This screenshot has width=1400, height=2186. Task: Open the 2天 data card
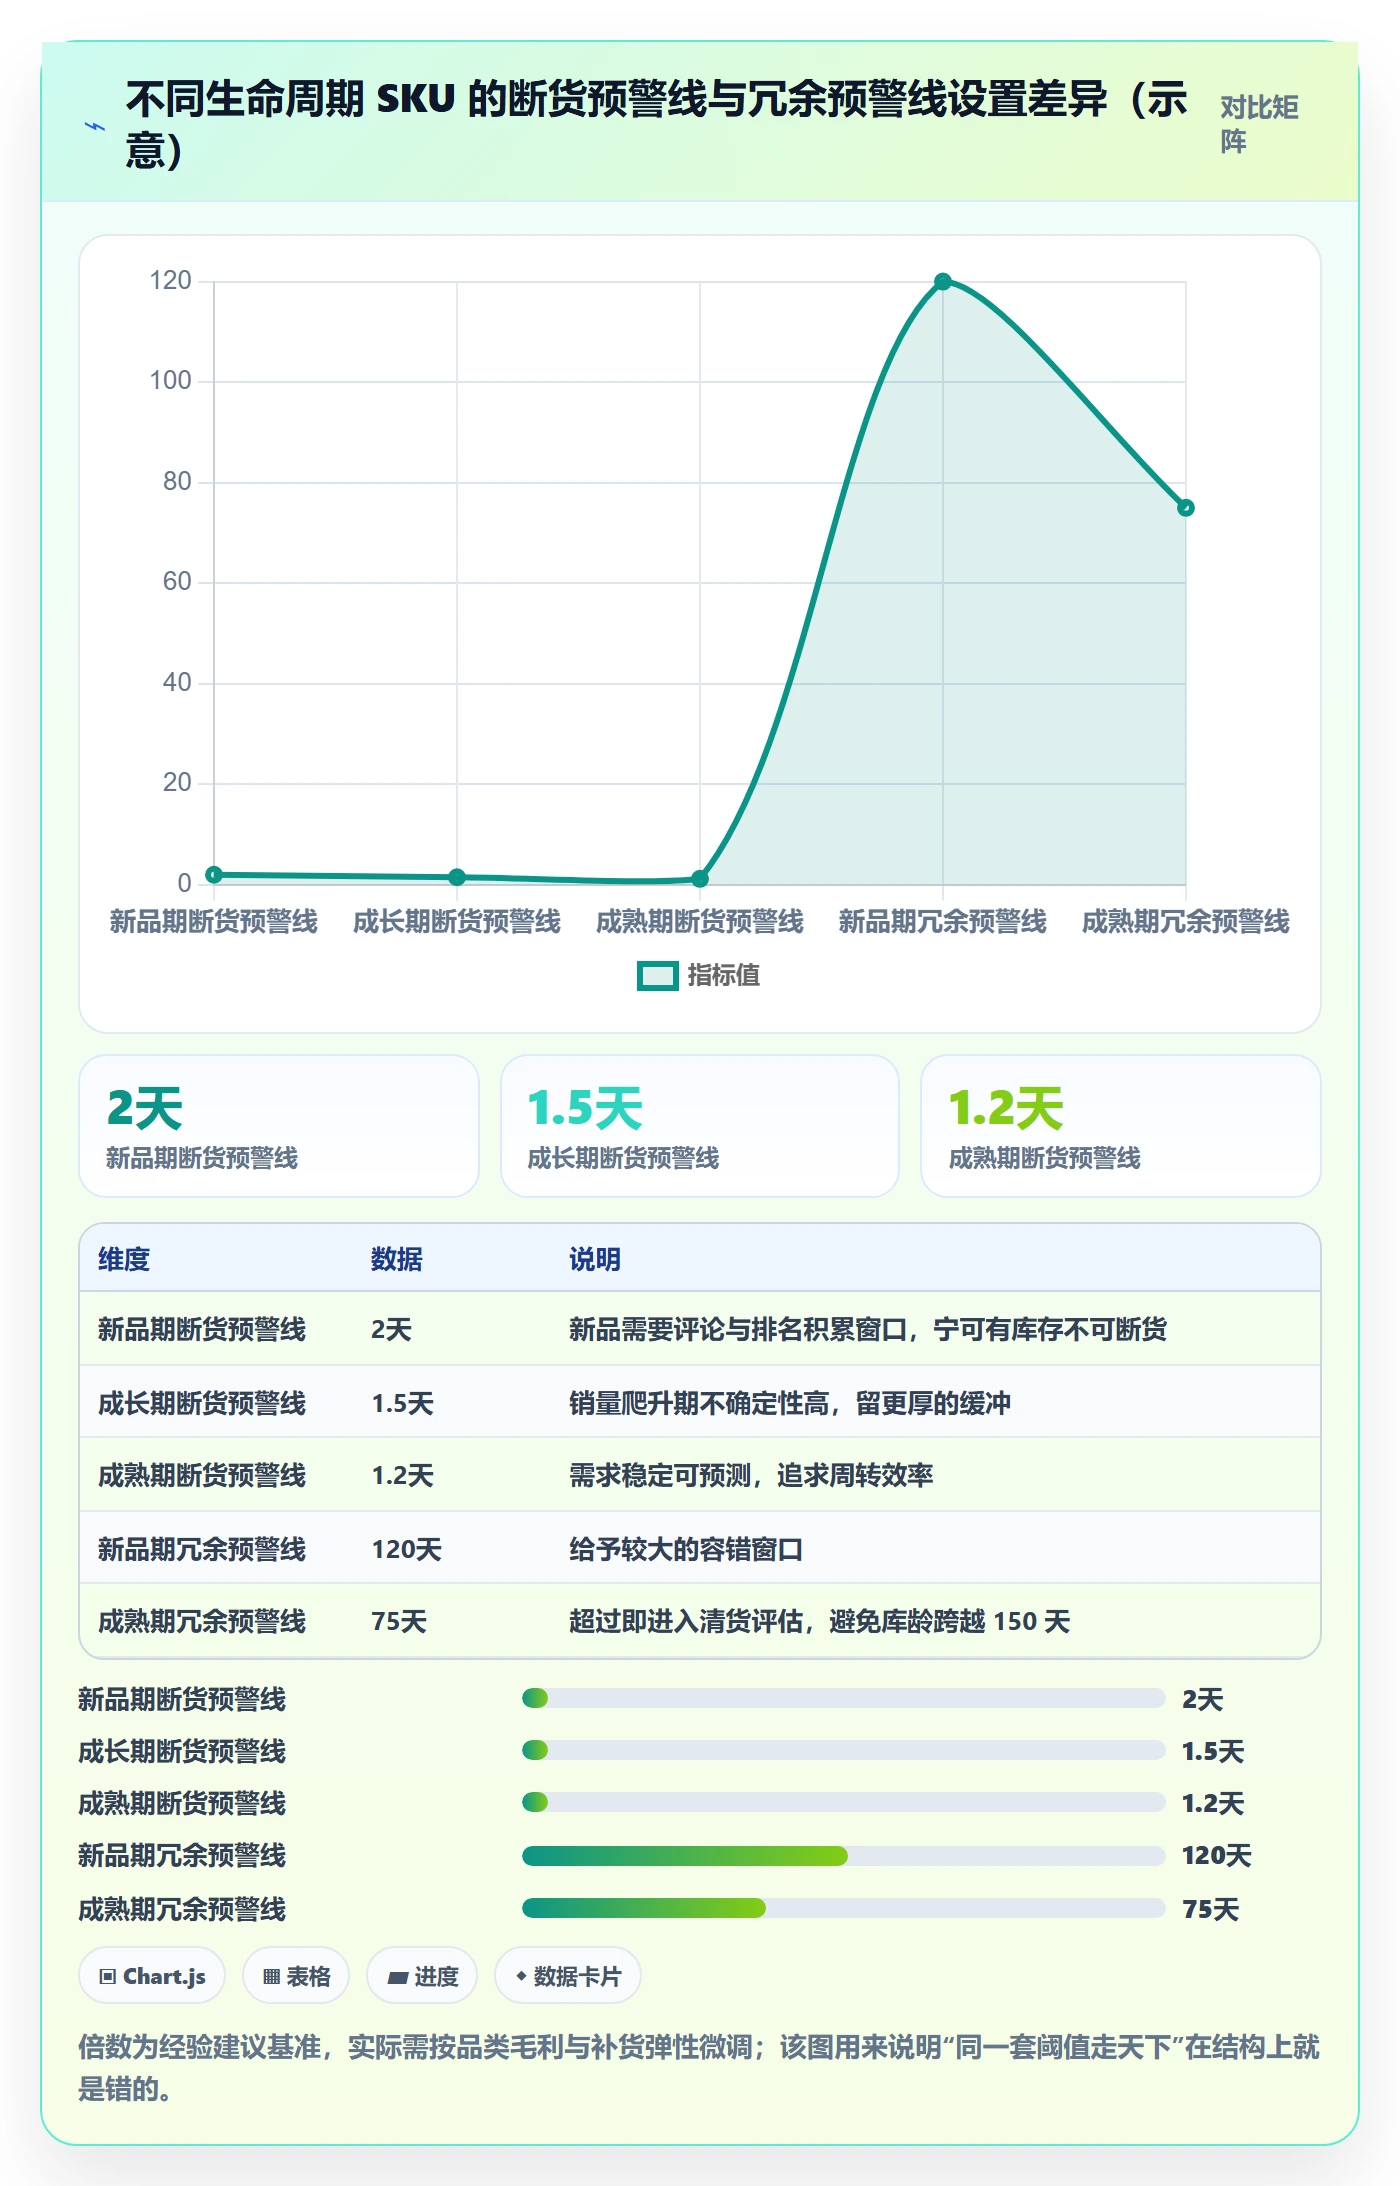tap(279, 1126)
